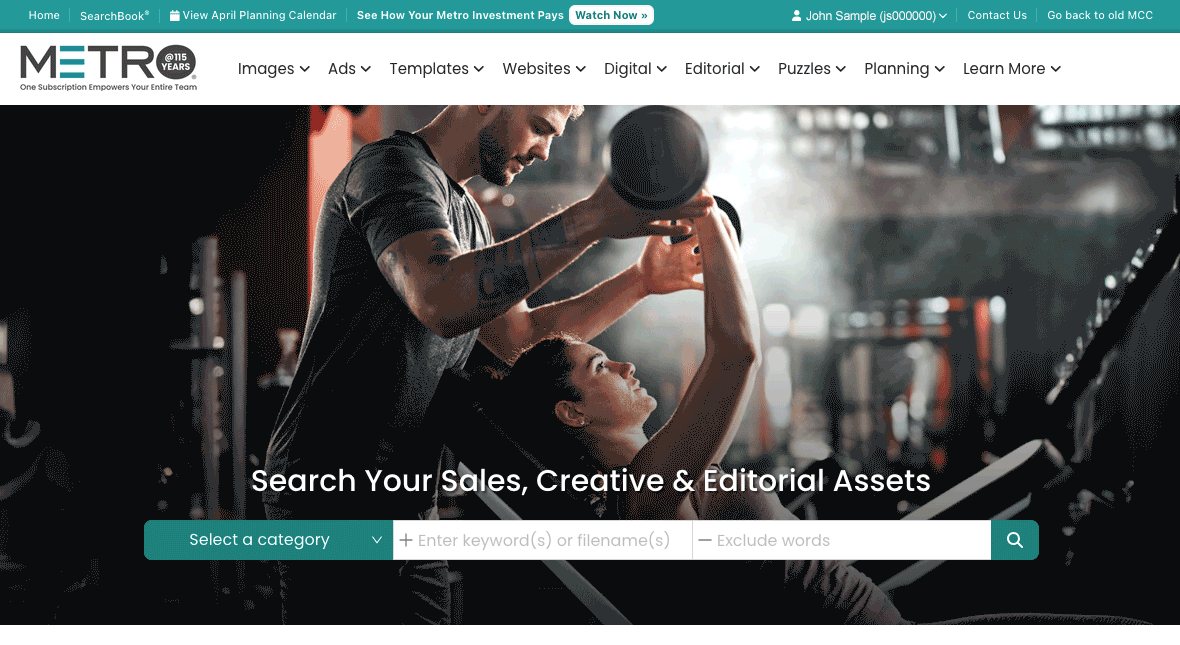Expand the Puzzles menu chevron
The width and height of the screenshot is (1180, 645).
coord(841,68)
